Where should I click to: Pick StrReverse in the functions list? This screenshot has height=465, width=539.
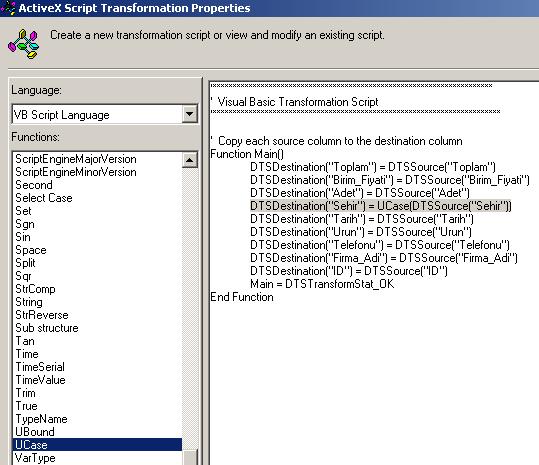click(x=42, y=315)
